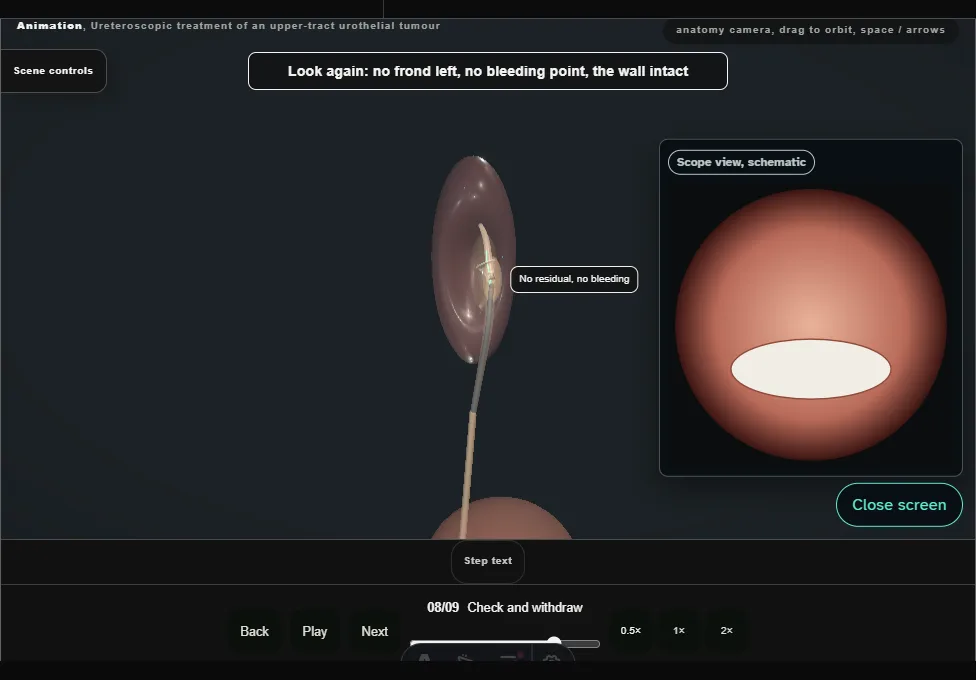
Task: Open the Scene controls panel
Action: [x=53, y=71]
